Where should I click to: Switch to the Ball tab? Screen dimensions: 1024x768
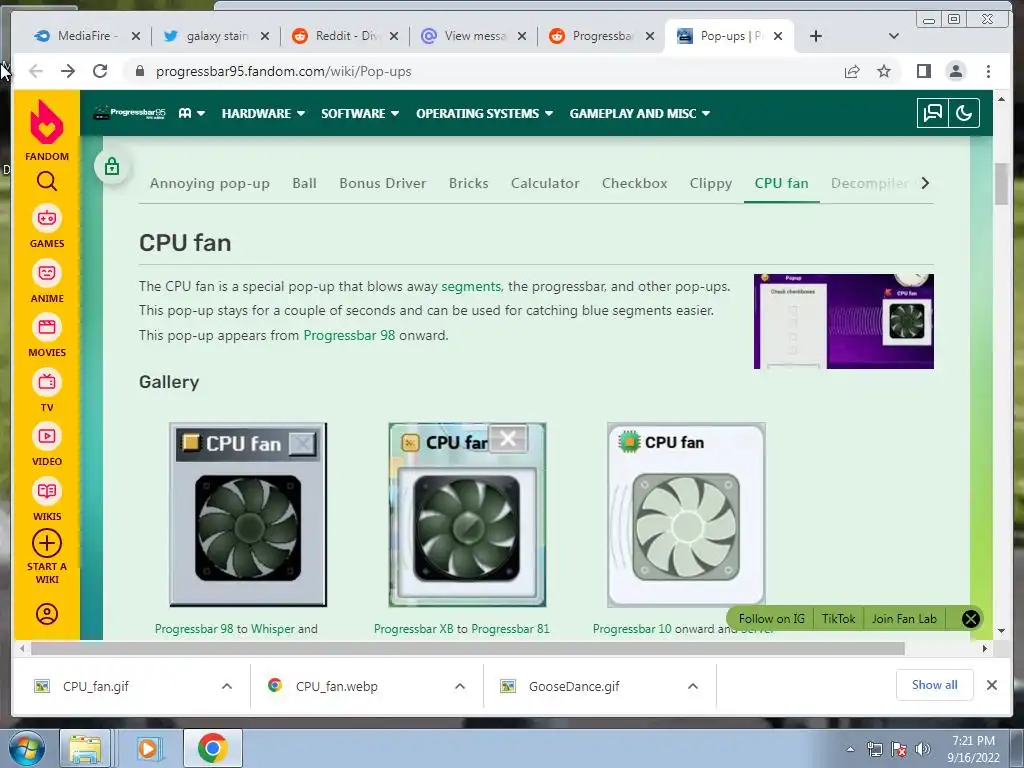[x=304, y=184]
